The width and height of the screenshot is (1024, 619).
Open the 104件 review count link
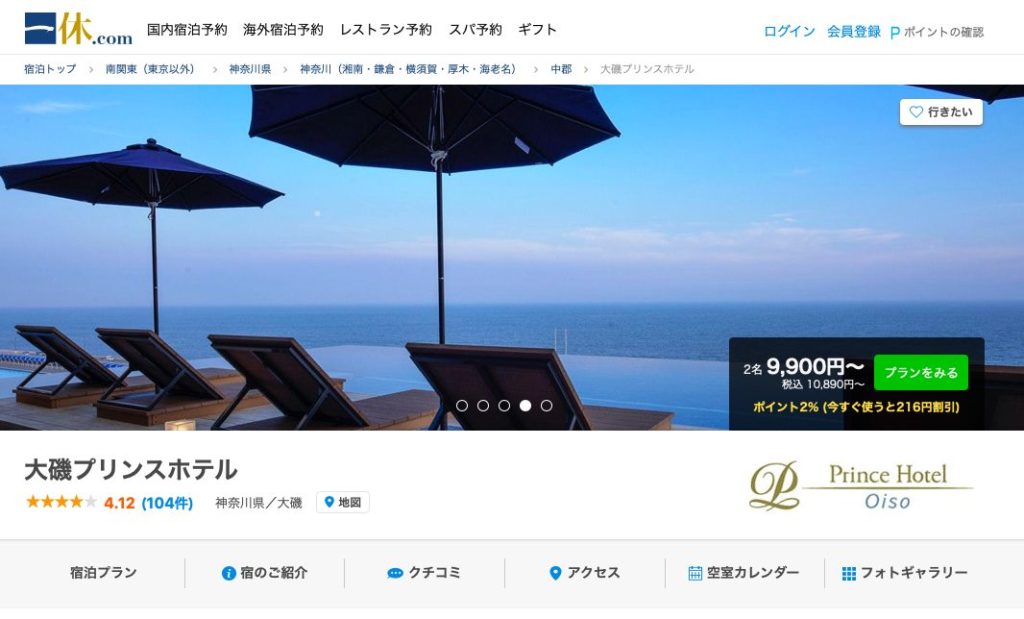tap(167, 503)
